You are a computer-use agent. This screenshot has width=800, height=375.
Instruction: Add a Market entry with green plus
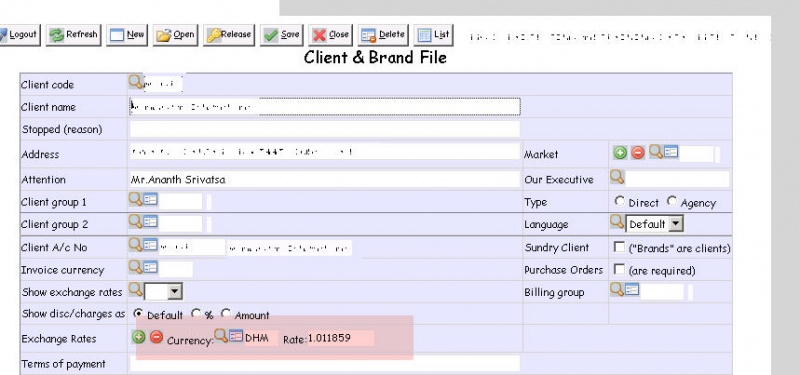coord(620,153)
